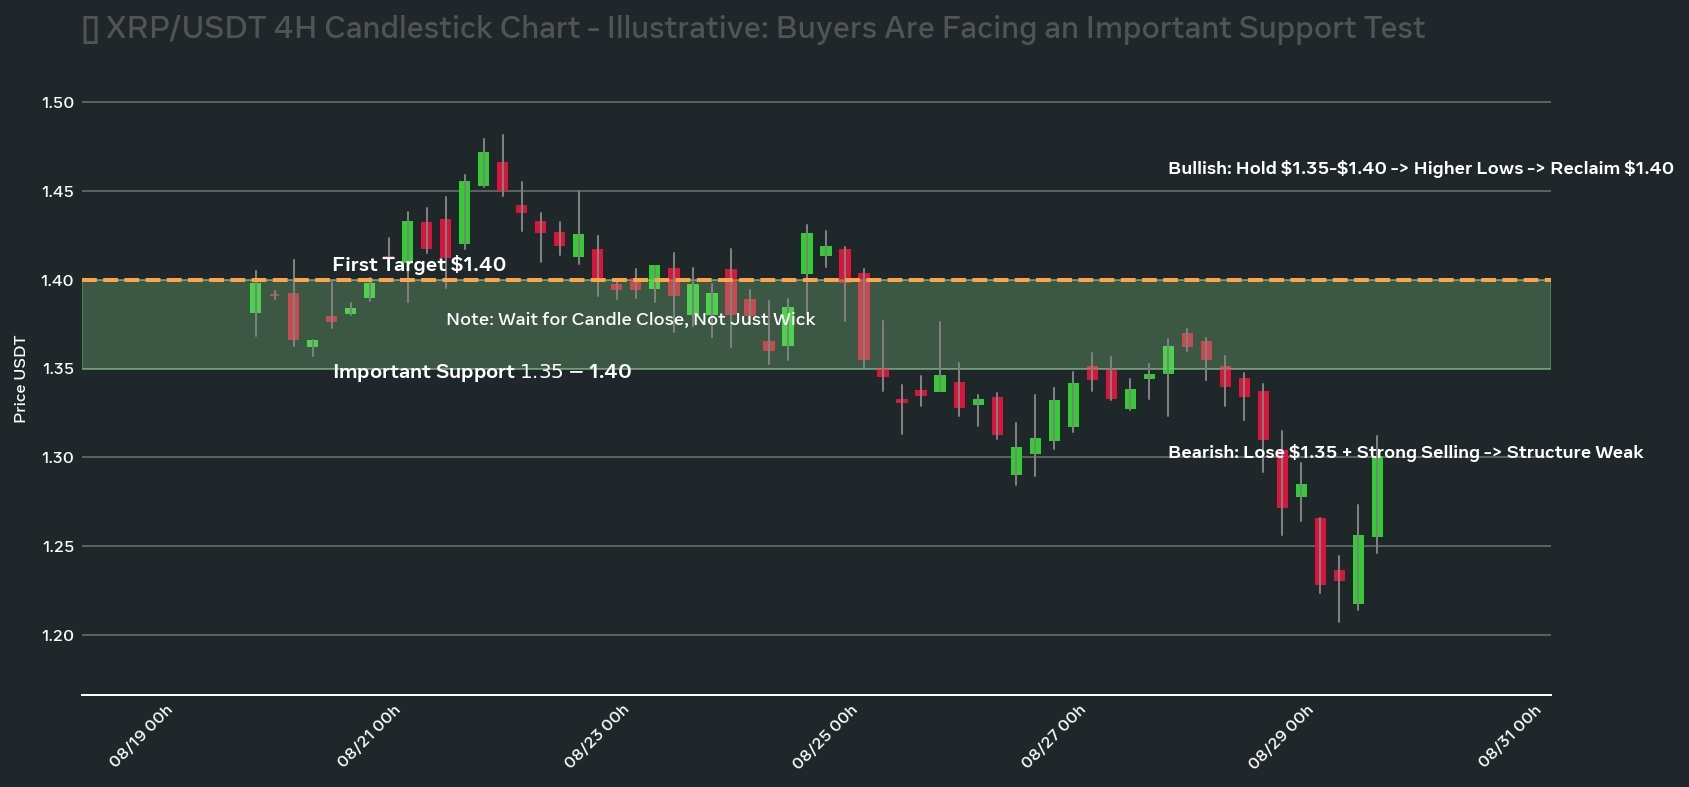Click the 'Important Support 1.35 – 1.40' label
This screenshot has width=1689, height=787.
point(482,371)
